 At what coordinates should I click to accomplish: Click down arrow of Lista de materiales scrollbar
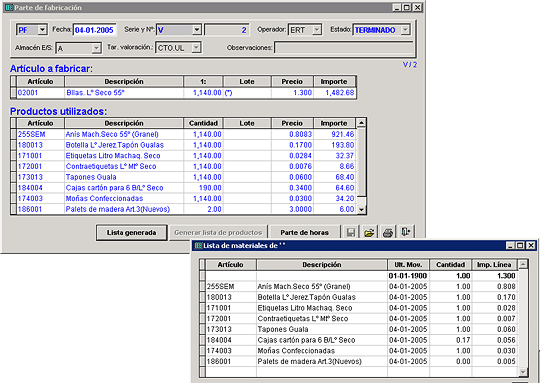[523, 372]
